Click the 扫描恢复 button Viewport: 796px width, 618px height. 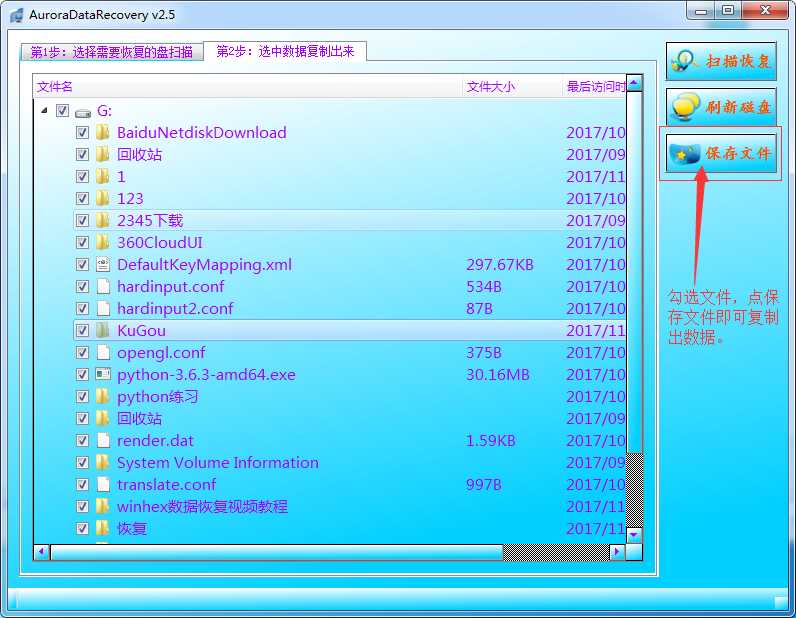pyautogui.click(x=721, y=61)
